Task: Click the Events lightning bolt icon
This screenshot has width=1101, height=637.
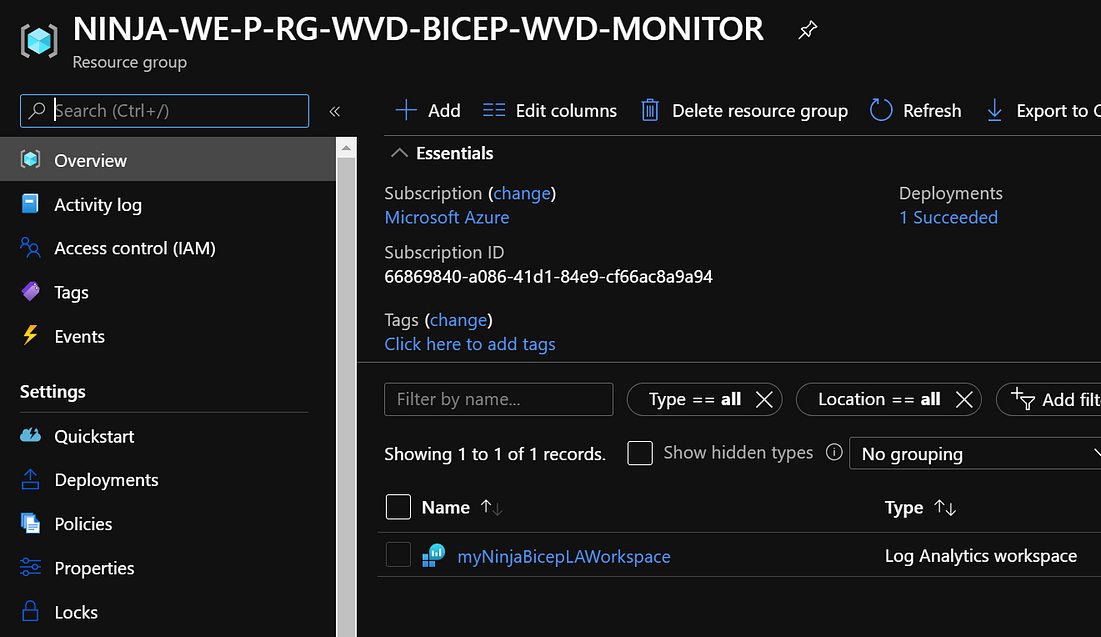Action: pos(30,335)
